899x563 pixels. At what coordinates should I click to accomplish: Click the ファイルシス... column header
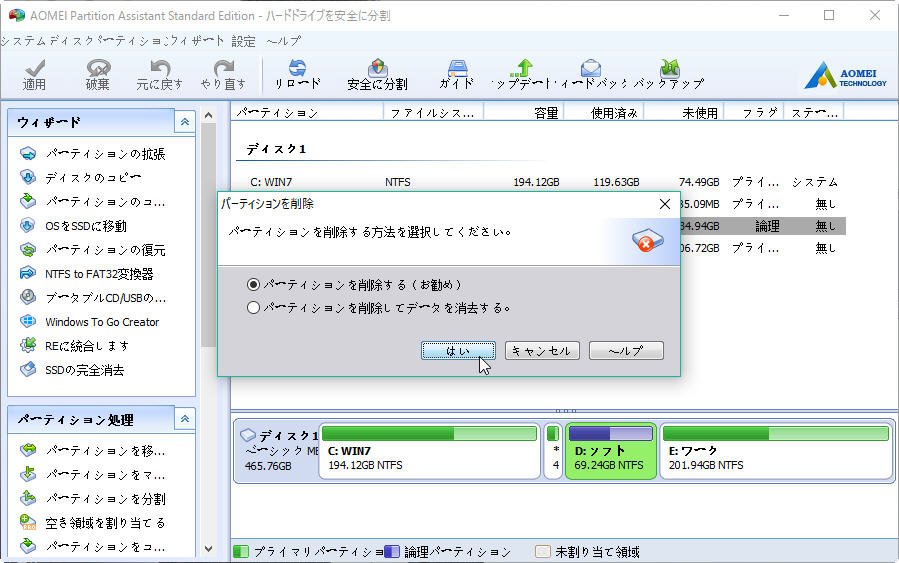433,113
